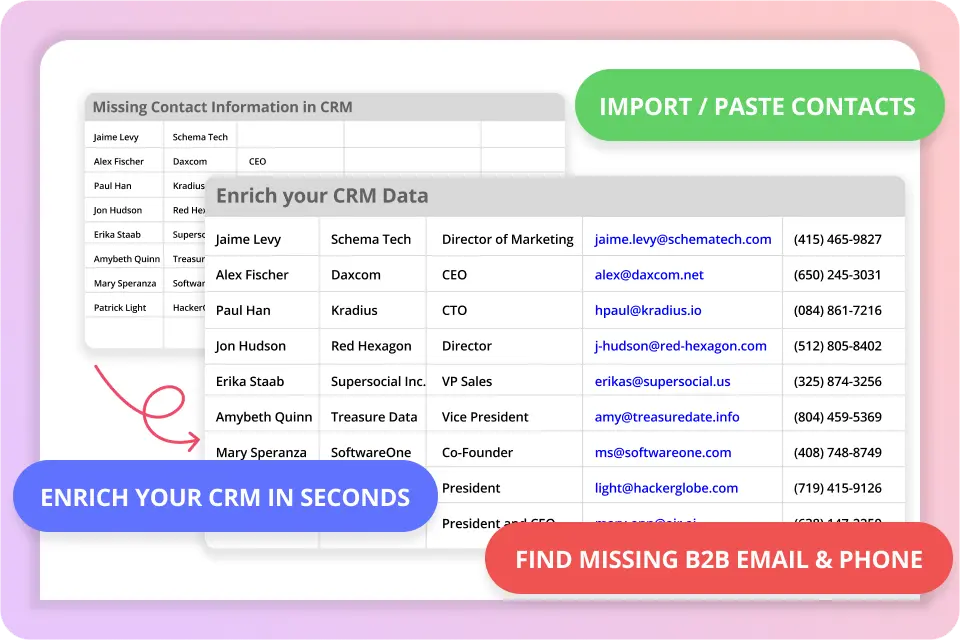Click phone number (325) 874-3256

point(838,382)
